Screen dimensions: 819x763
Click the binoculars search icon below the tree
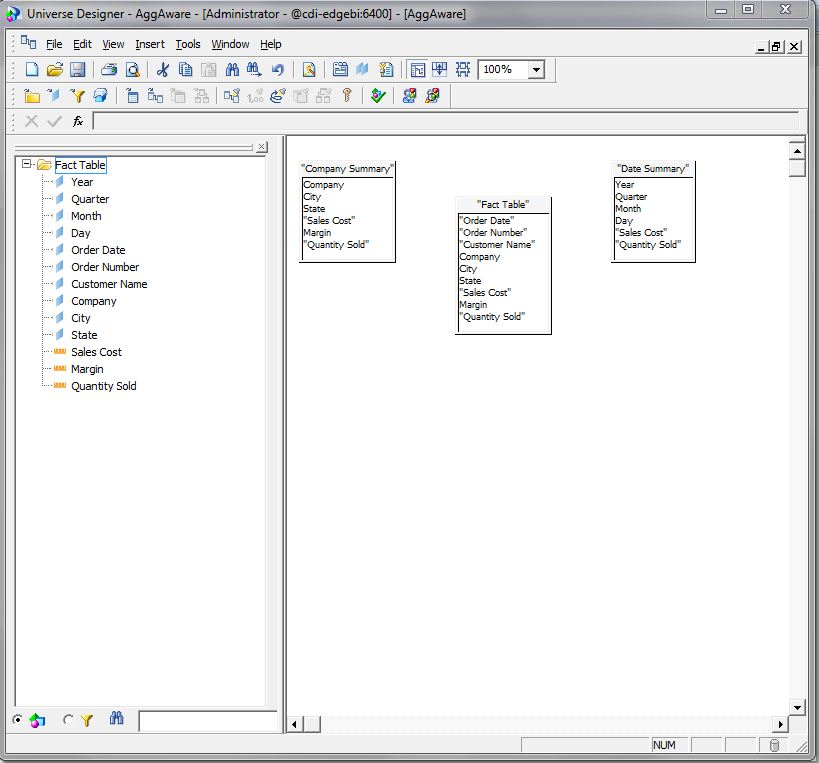coord(116,719)
